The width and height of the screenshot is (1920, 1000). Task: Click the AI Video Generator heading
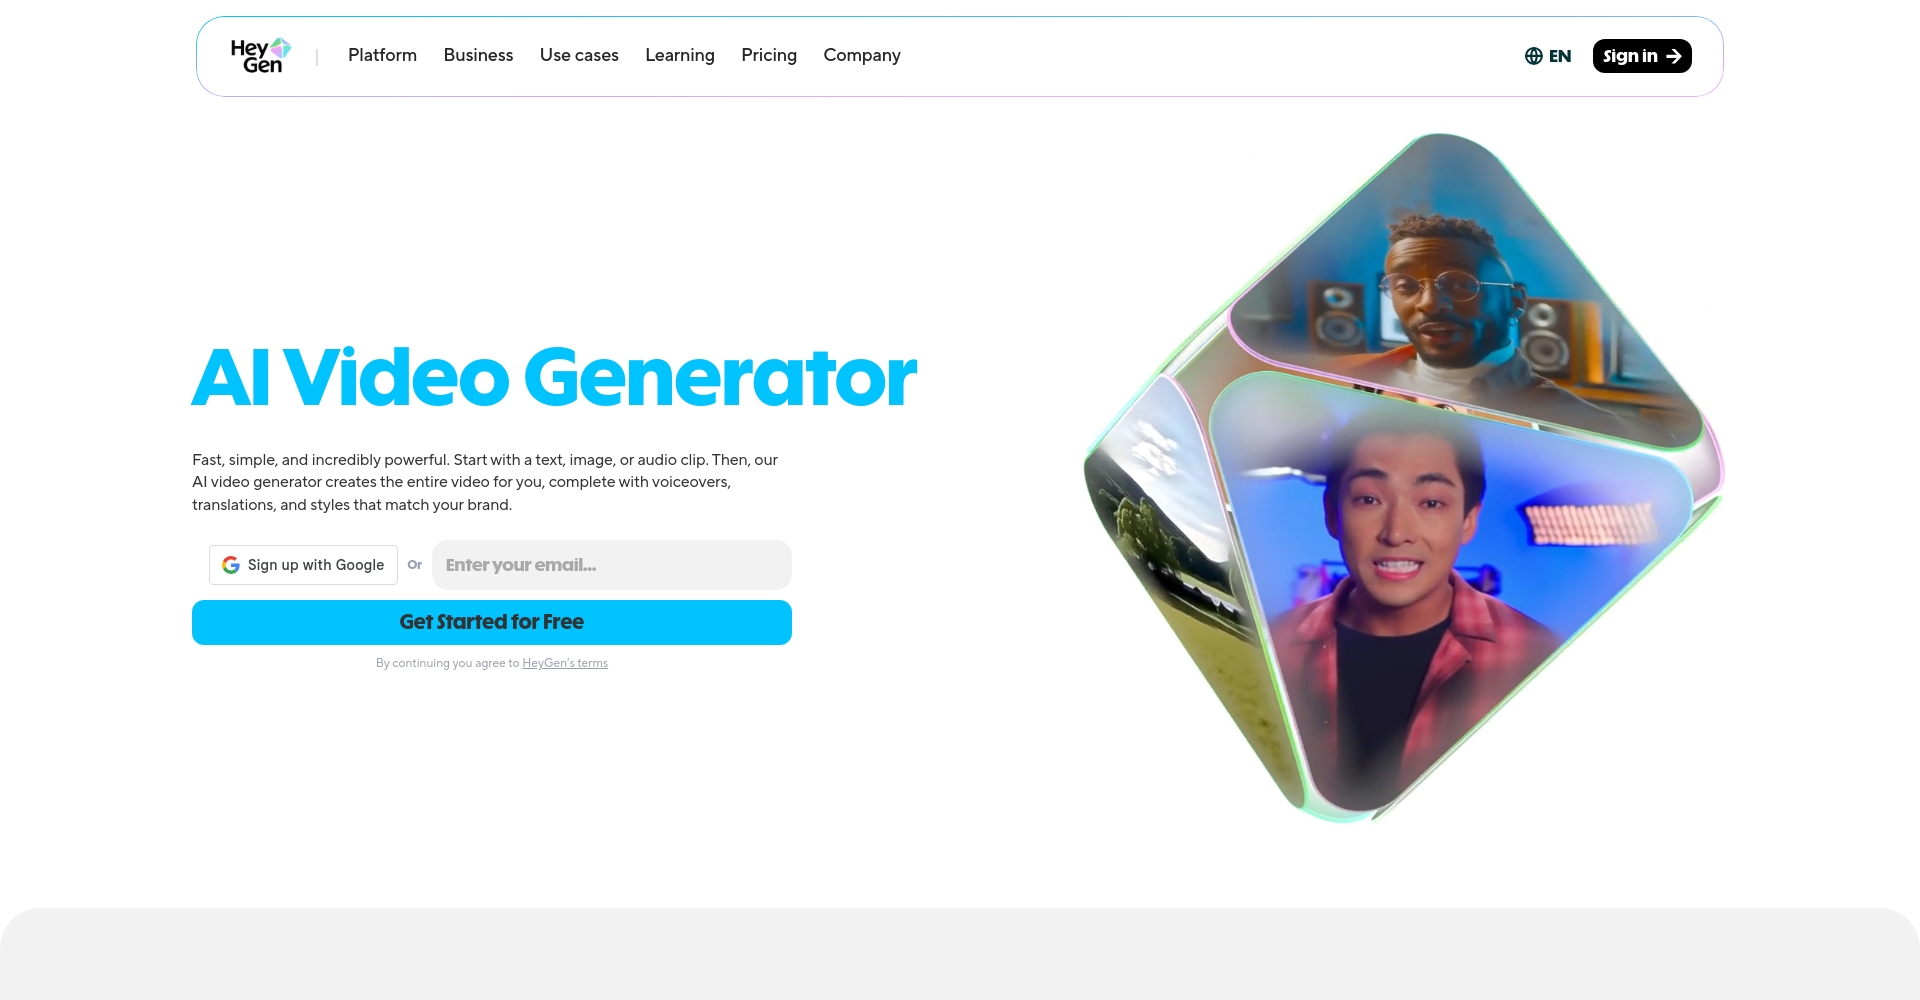coord(554,377)
